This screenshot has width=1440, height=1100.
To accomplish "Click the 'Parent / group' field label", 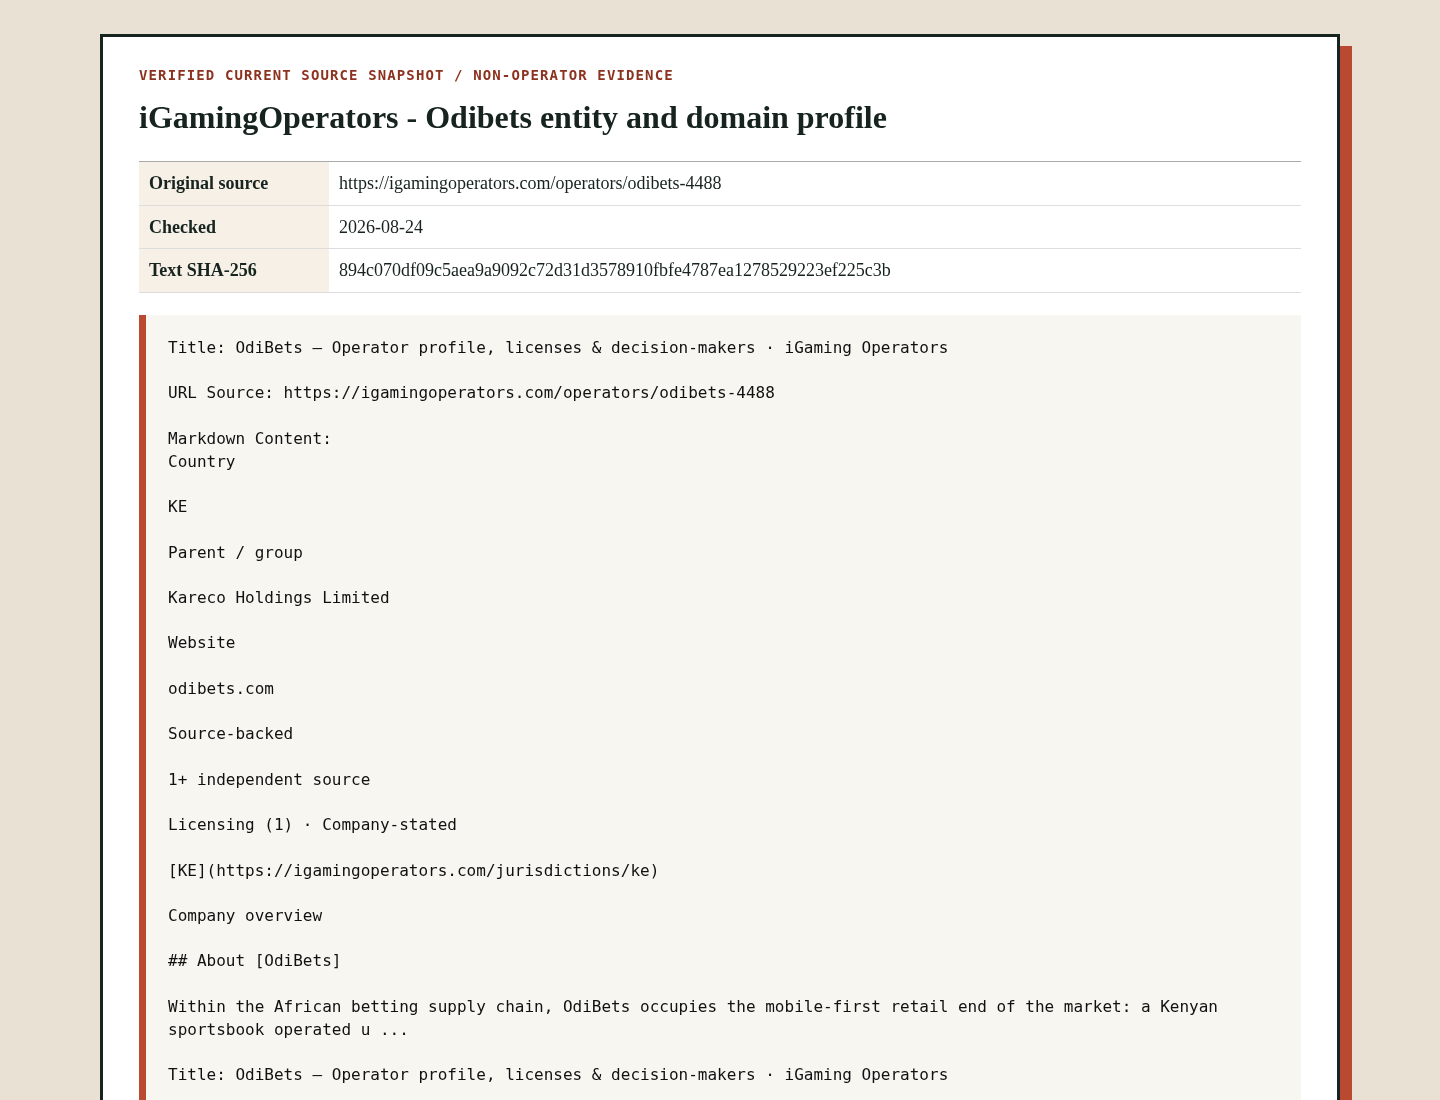I will (235, 552).
